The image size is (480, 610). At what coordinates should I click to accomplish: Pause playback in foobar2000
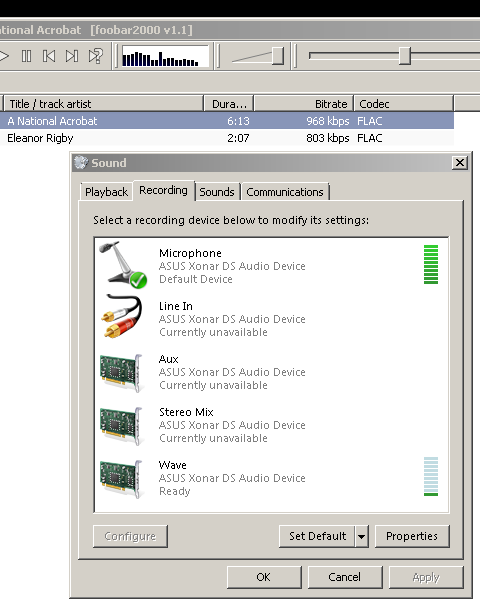coord(26,56)
